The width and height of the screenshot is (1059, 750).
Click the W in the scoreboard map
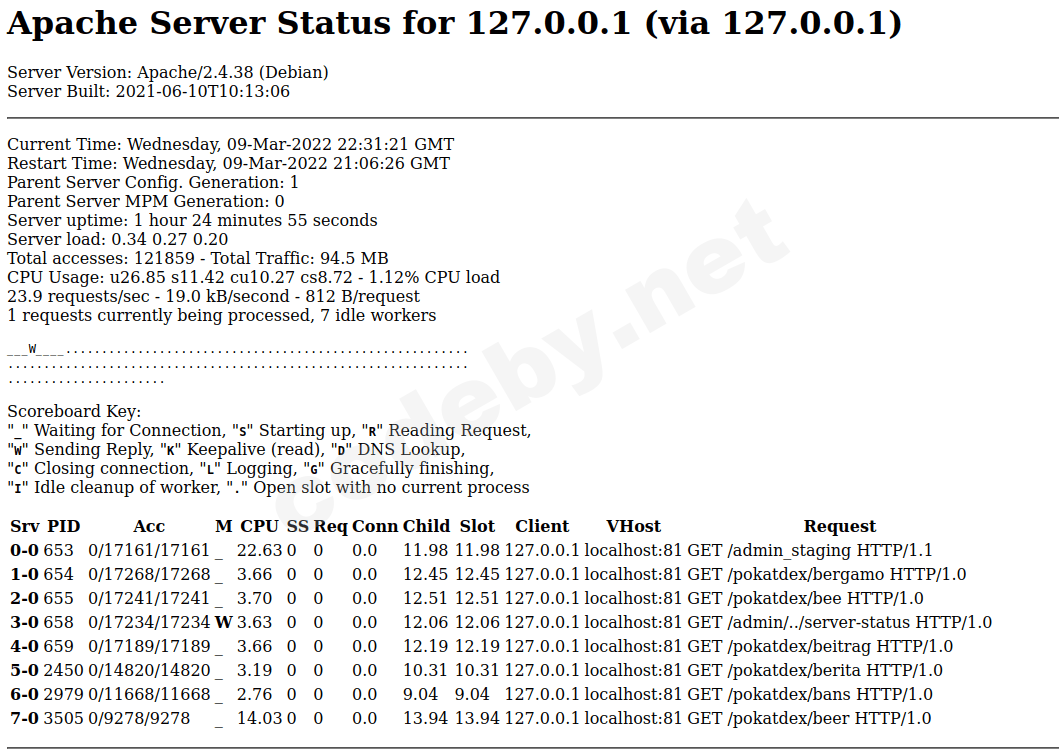[32, 350]
